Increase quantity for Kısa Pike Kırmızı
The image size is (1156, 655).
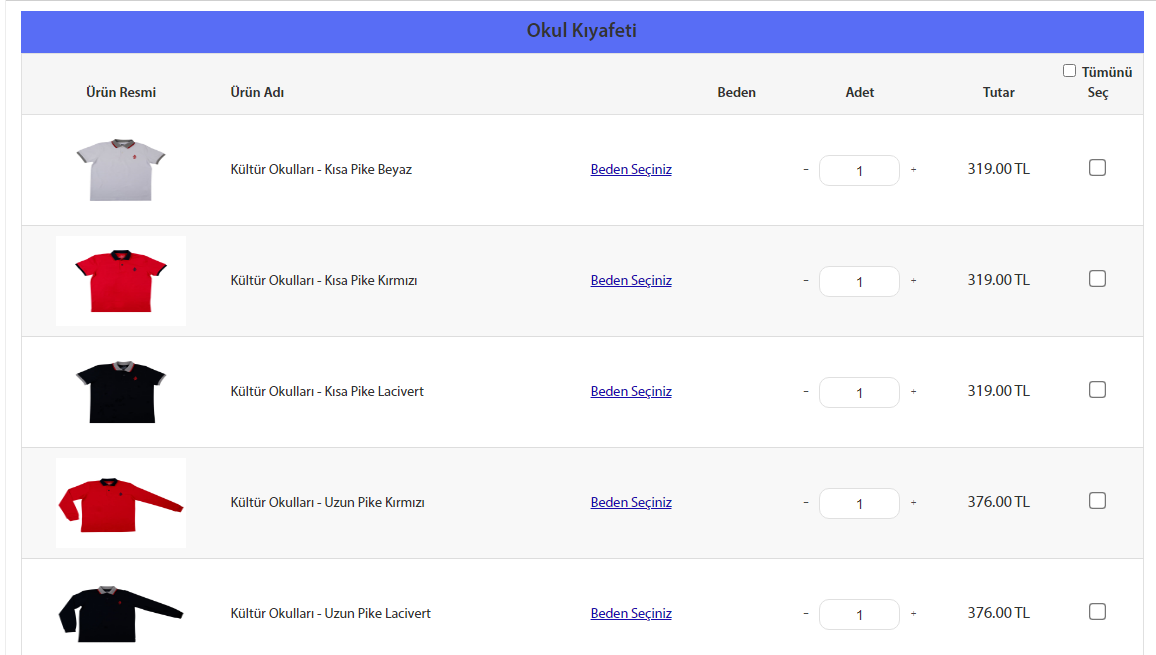click(913, 280)
